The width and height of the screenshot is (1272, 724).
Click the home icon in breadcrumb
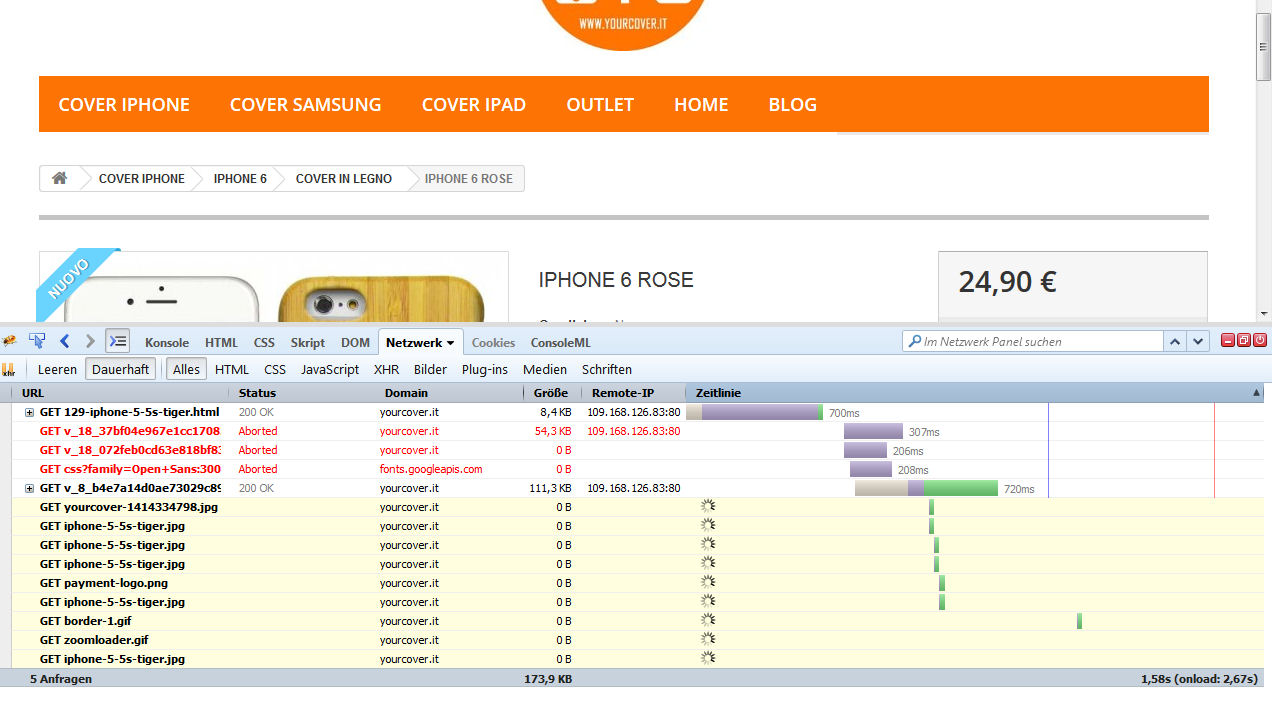pos(60,178)
